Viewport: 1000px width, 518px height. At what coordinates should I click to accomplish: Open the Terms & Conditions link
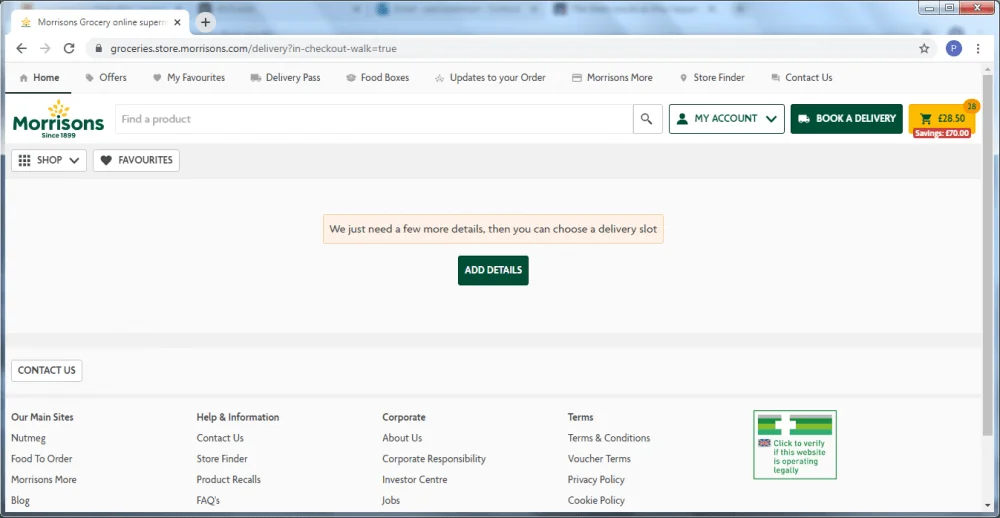tap(609, 438)
